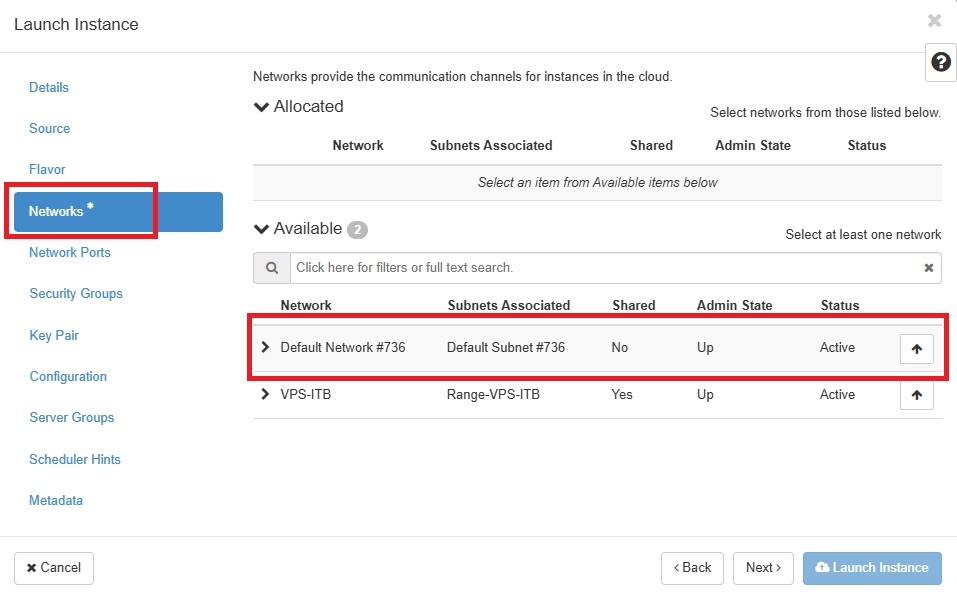Click 'Select networks from those listed below' text
The height and width of the screenshot is (594, 957).
coord(825,112)
